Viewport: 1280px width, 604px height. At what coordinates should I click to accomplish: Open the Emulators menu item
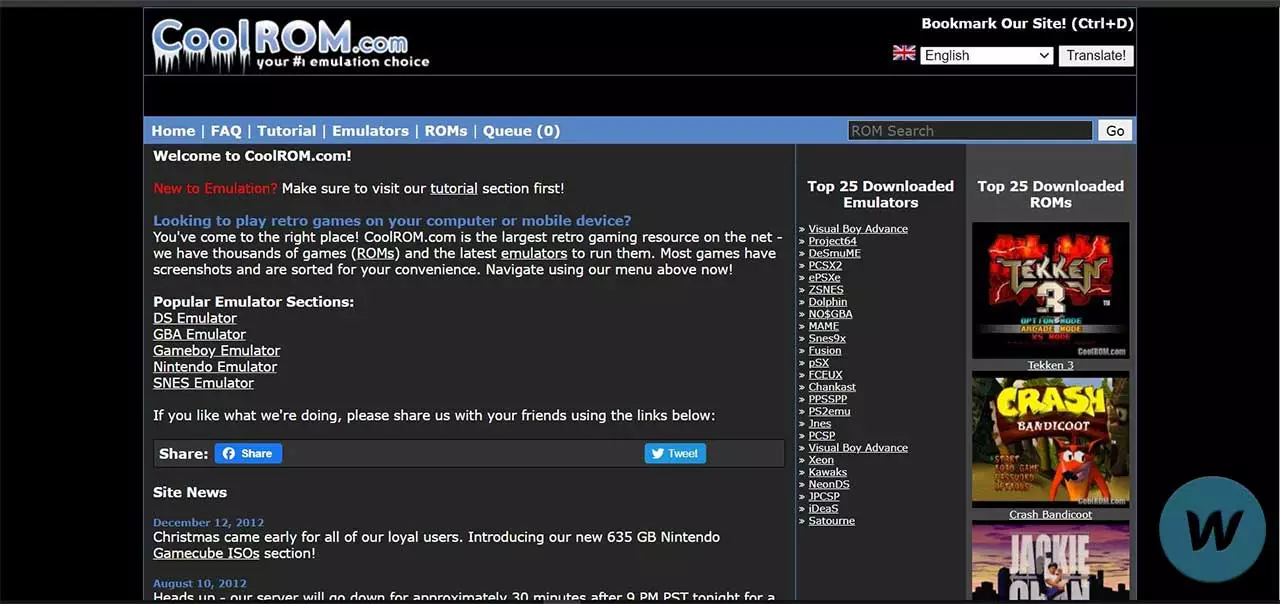click(370, 131)
